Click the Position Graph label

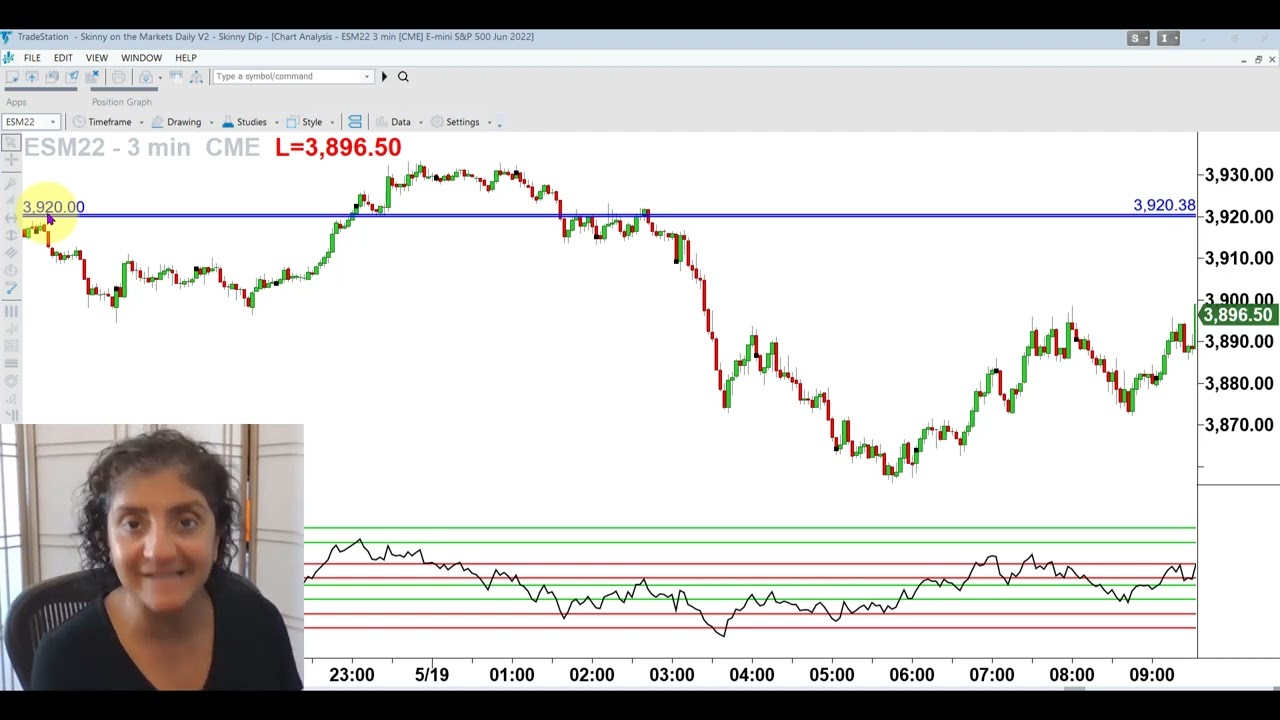[x=122, y=102]
